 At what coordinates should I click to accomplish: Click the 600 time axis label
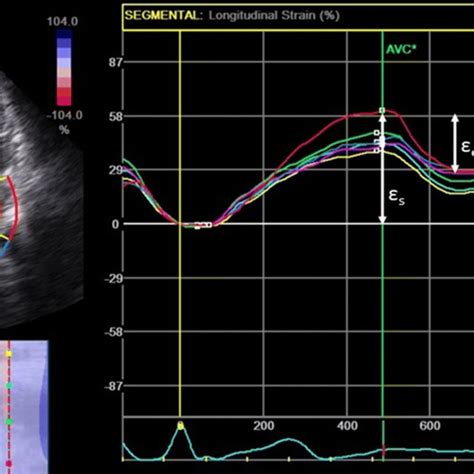(430, 426)
